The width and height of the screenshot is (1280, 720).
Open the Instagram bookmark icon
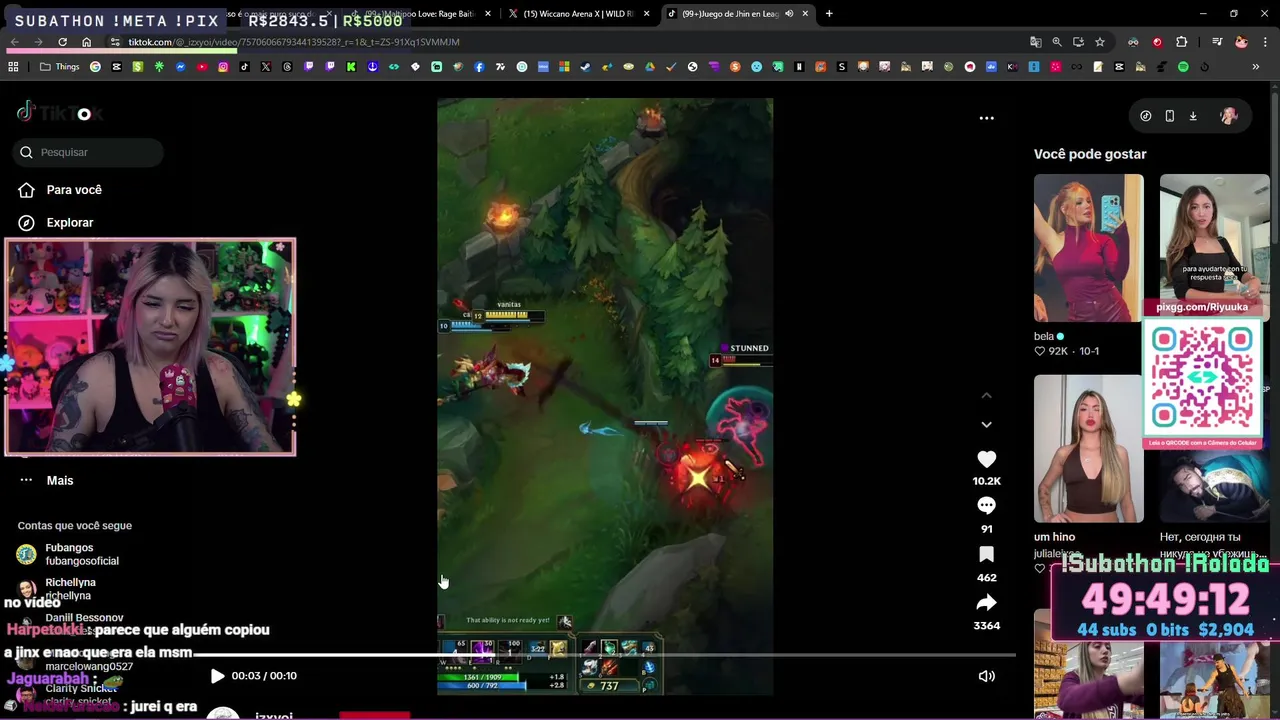tap(223, 67)
